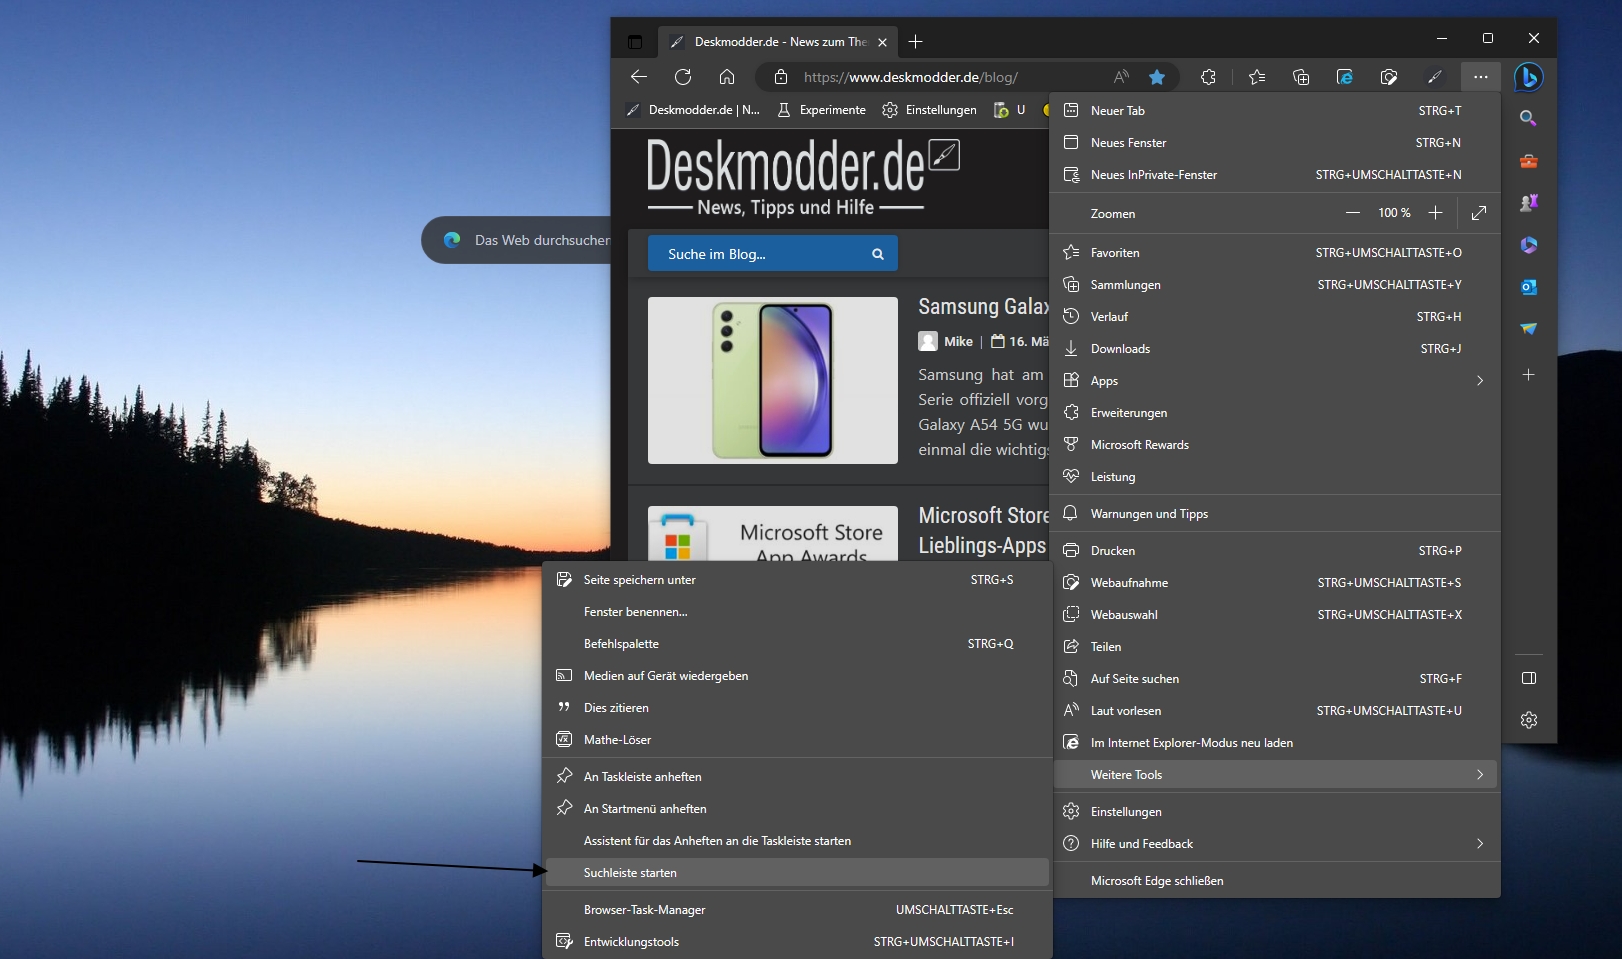Click the tab actions menu icon
Viewport: 1622px width, 959px height.
pyautogui.click(x=635, y=42)
